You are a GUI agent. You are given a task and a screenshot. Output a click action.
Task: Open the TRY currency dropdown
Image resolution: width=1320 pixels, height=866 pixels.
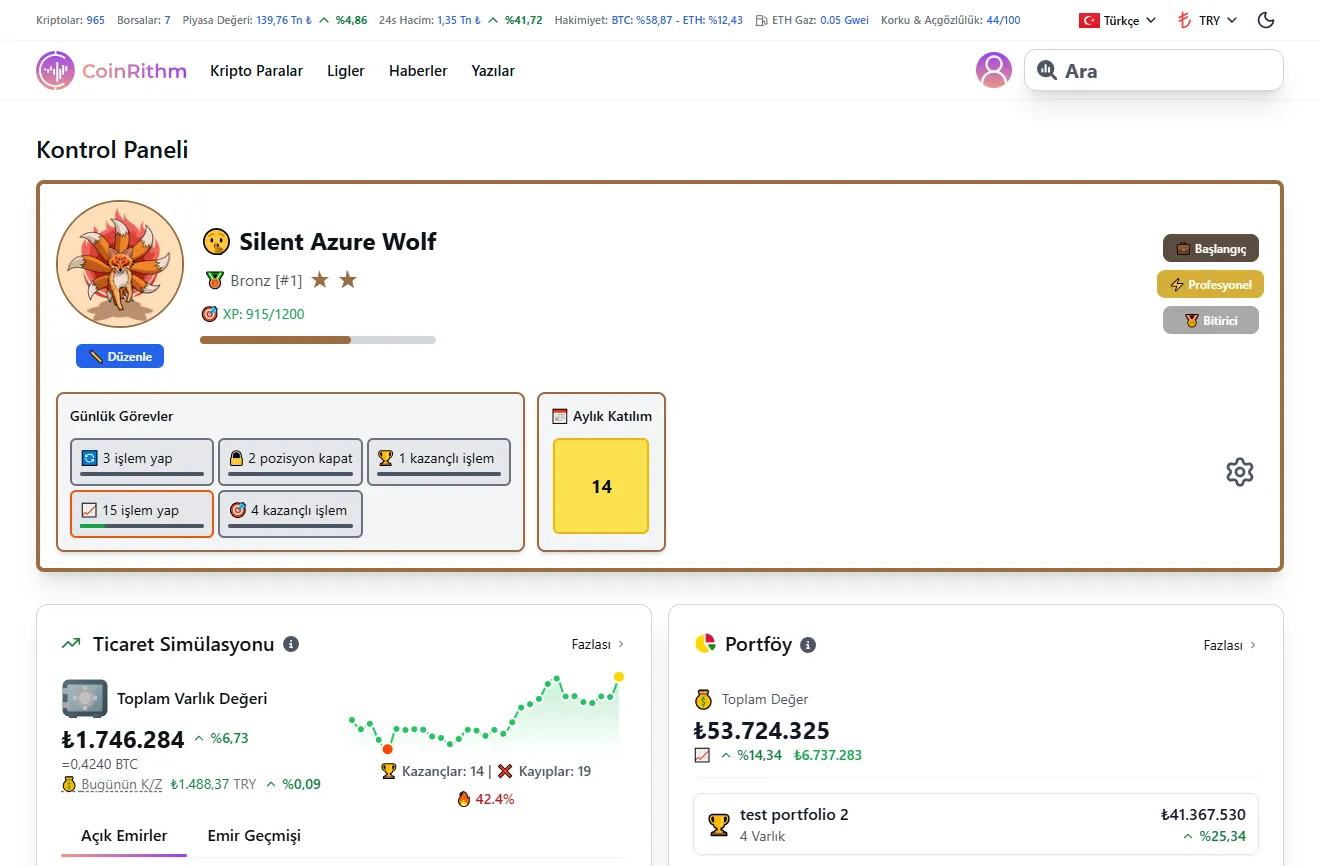pos(1206,19)
